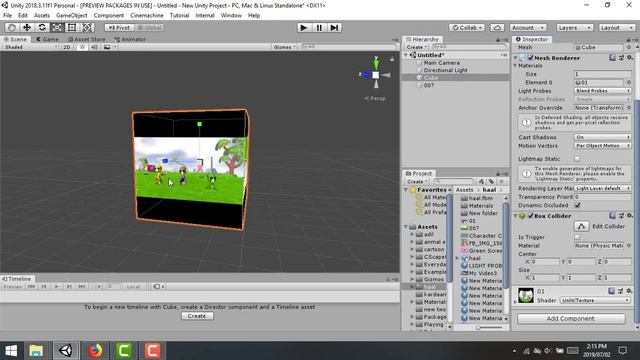Open the Account button
Screen dimensions: 640x360
528,27
